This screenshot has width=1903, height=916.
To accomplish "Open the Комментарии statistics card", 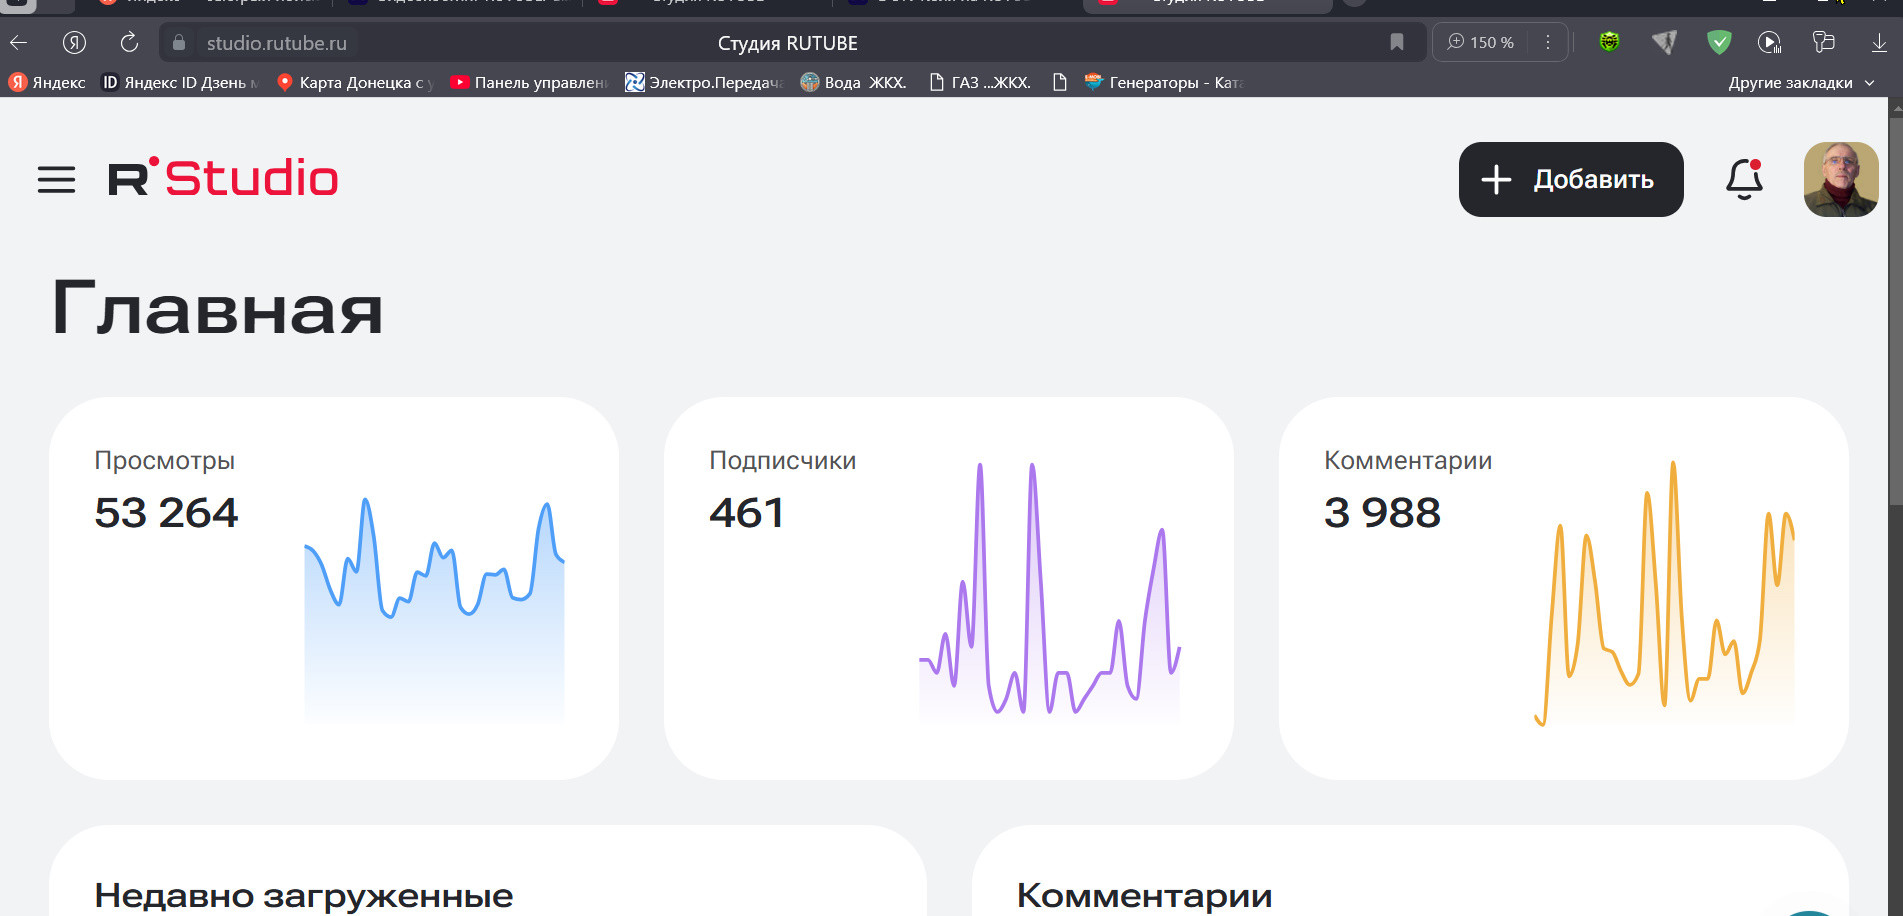I will (x=1564, y=588).
